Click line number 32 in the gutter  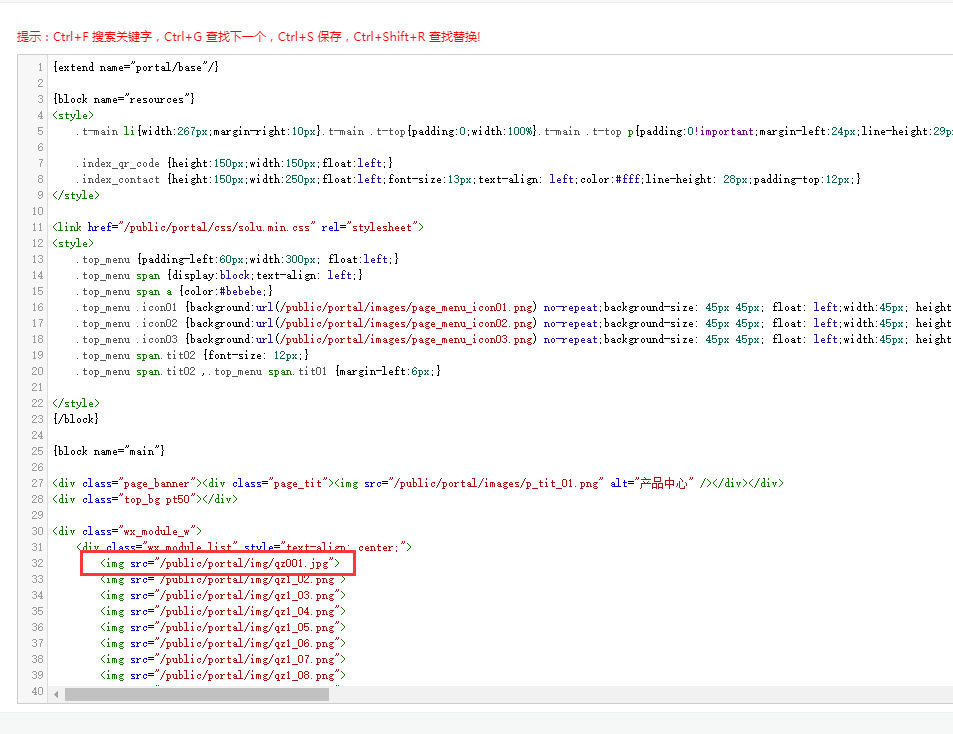pos(37,564)
